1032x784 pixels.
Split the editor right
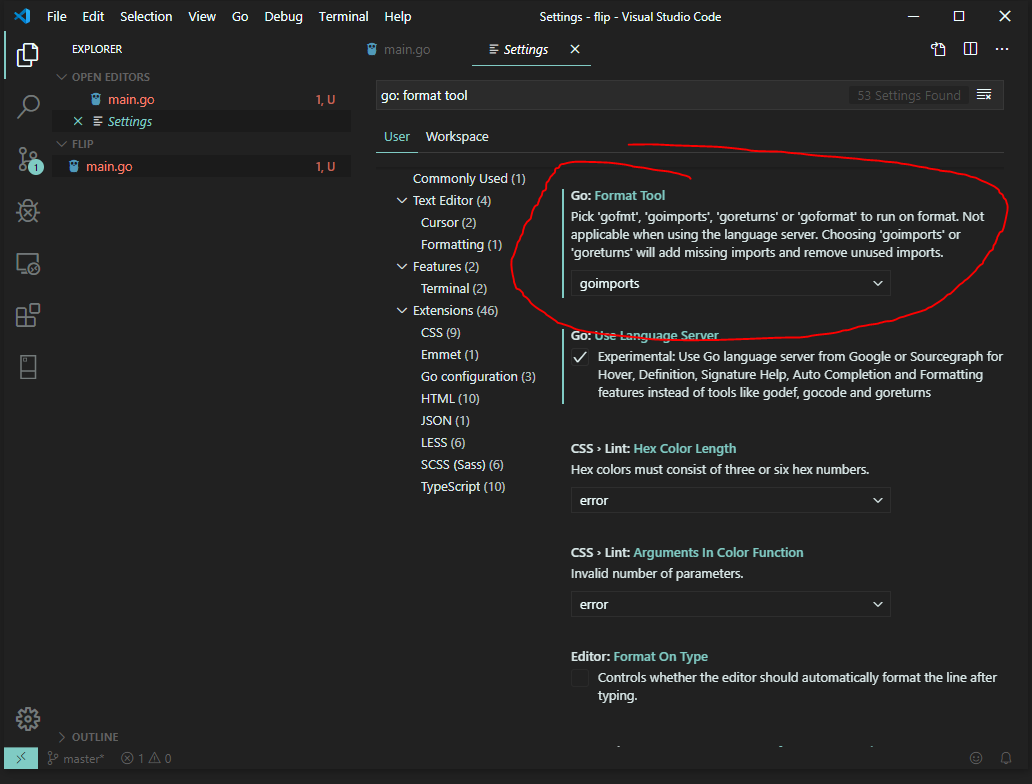click(970, 49)
